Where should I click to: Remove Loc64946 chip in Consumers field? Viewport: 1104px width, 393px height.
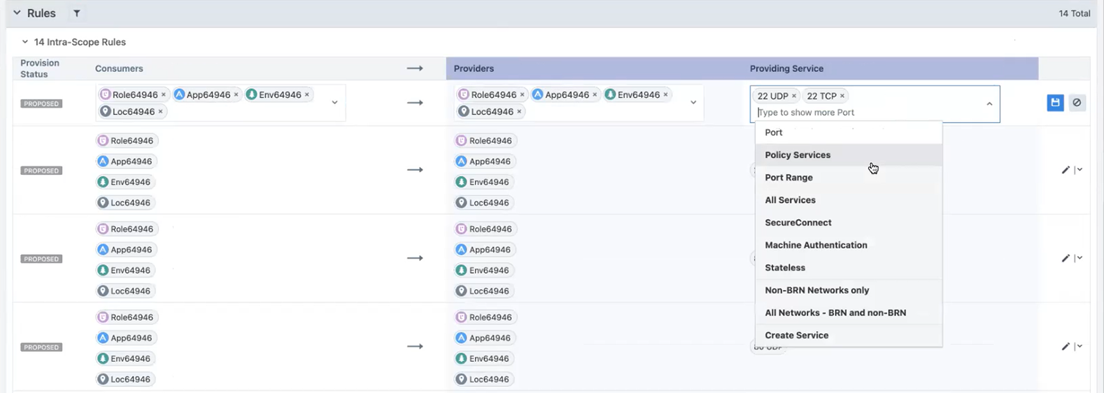161,111
